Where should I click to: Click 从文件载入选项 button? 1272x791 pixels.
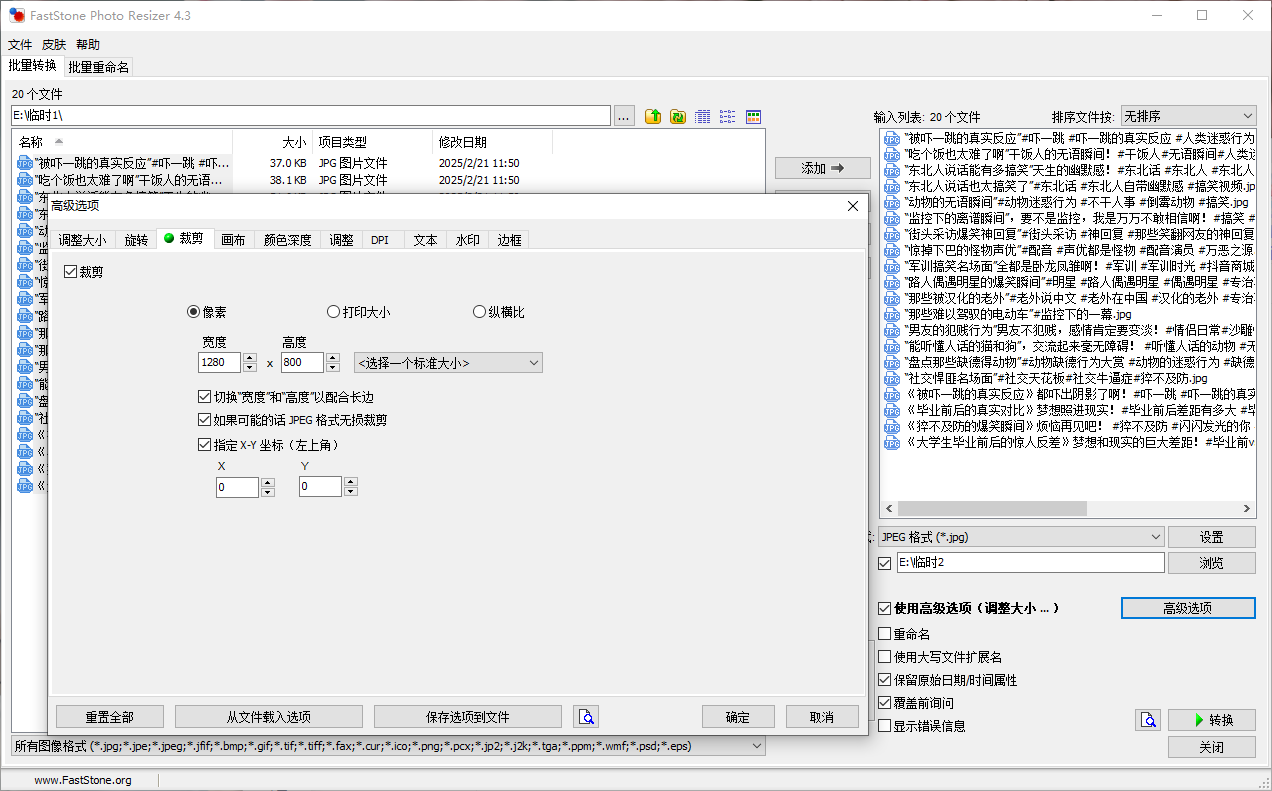click(269, 717)
